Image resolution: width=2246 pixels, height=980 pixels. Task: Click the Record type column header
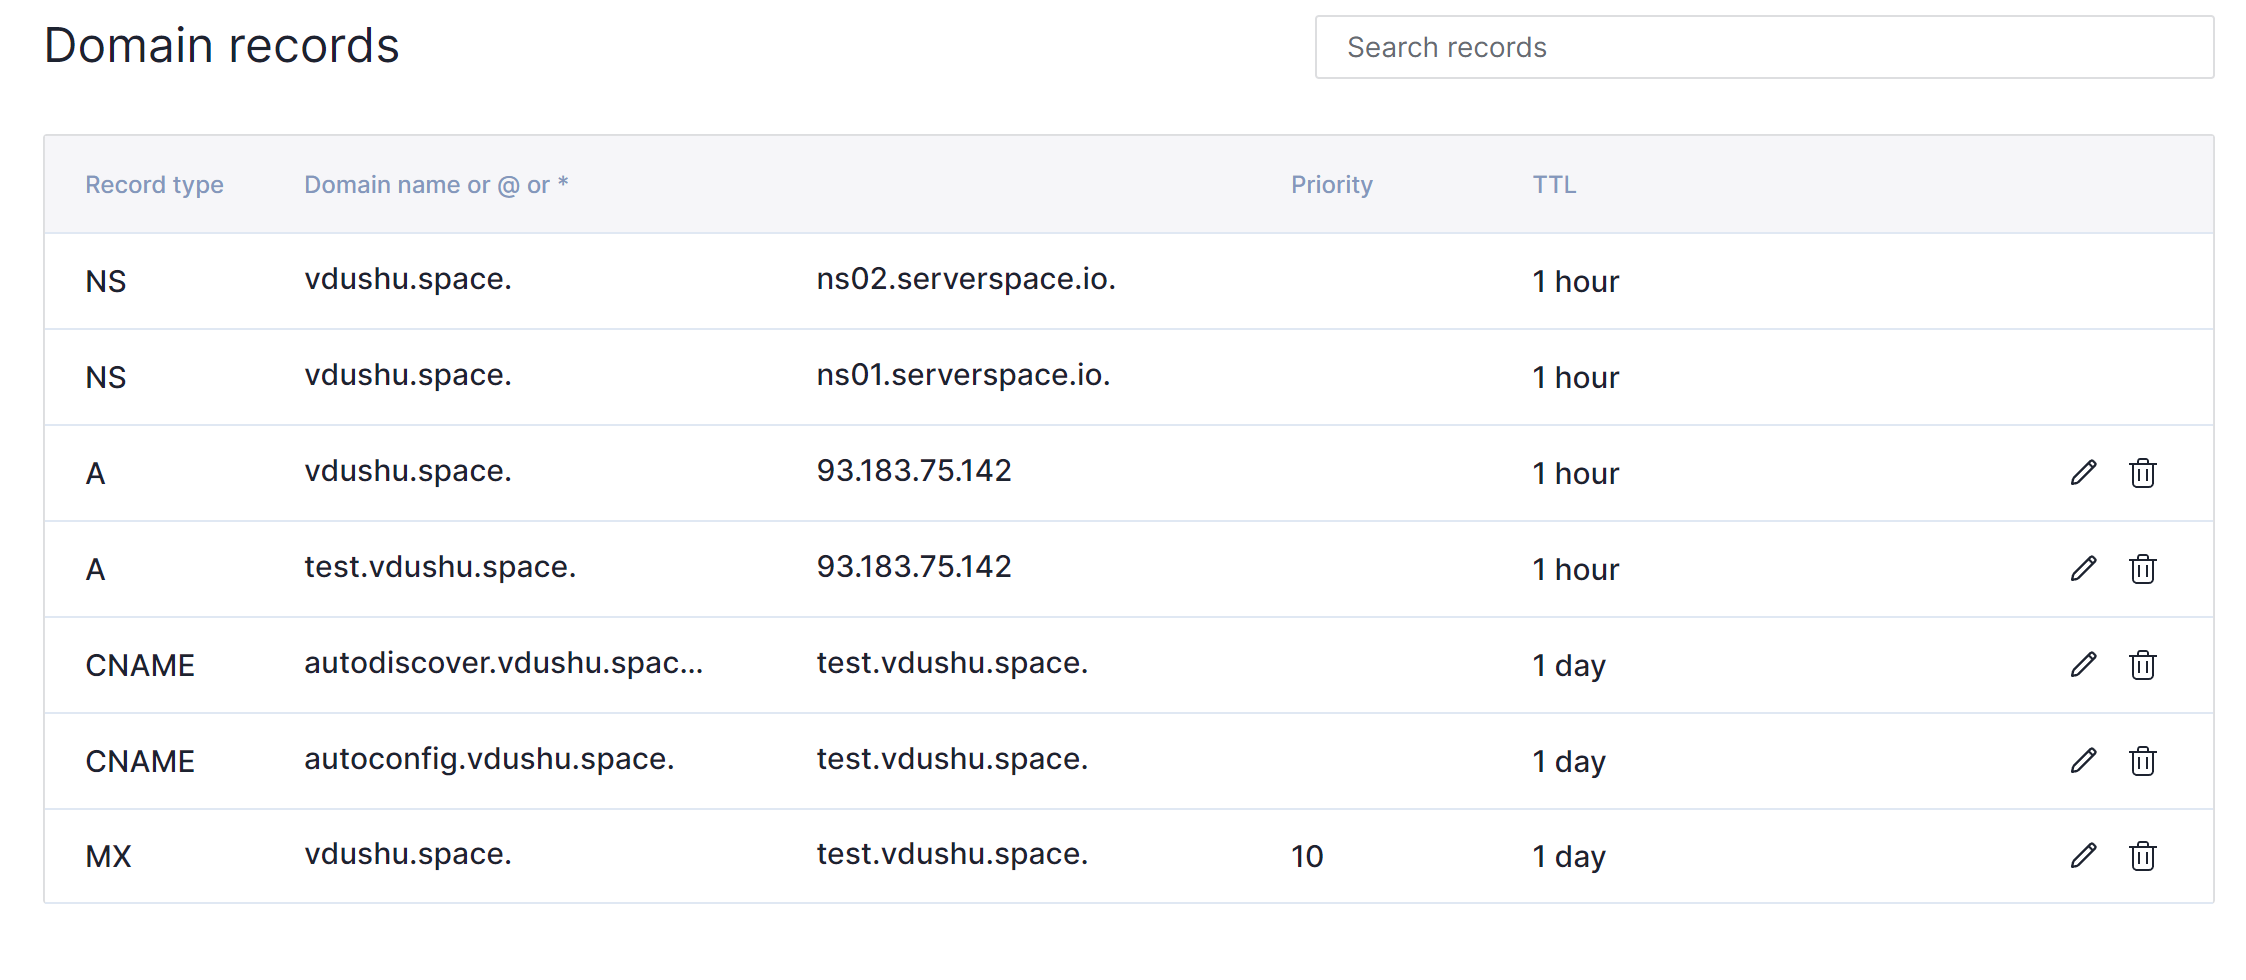tap(154, 185)
